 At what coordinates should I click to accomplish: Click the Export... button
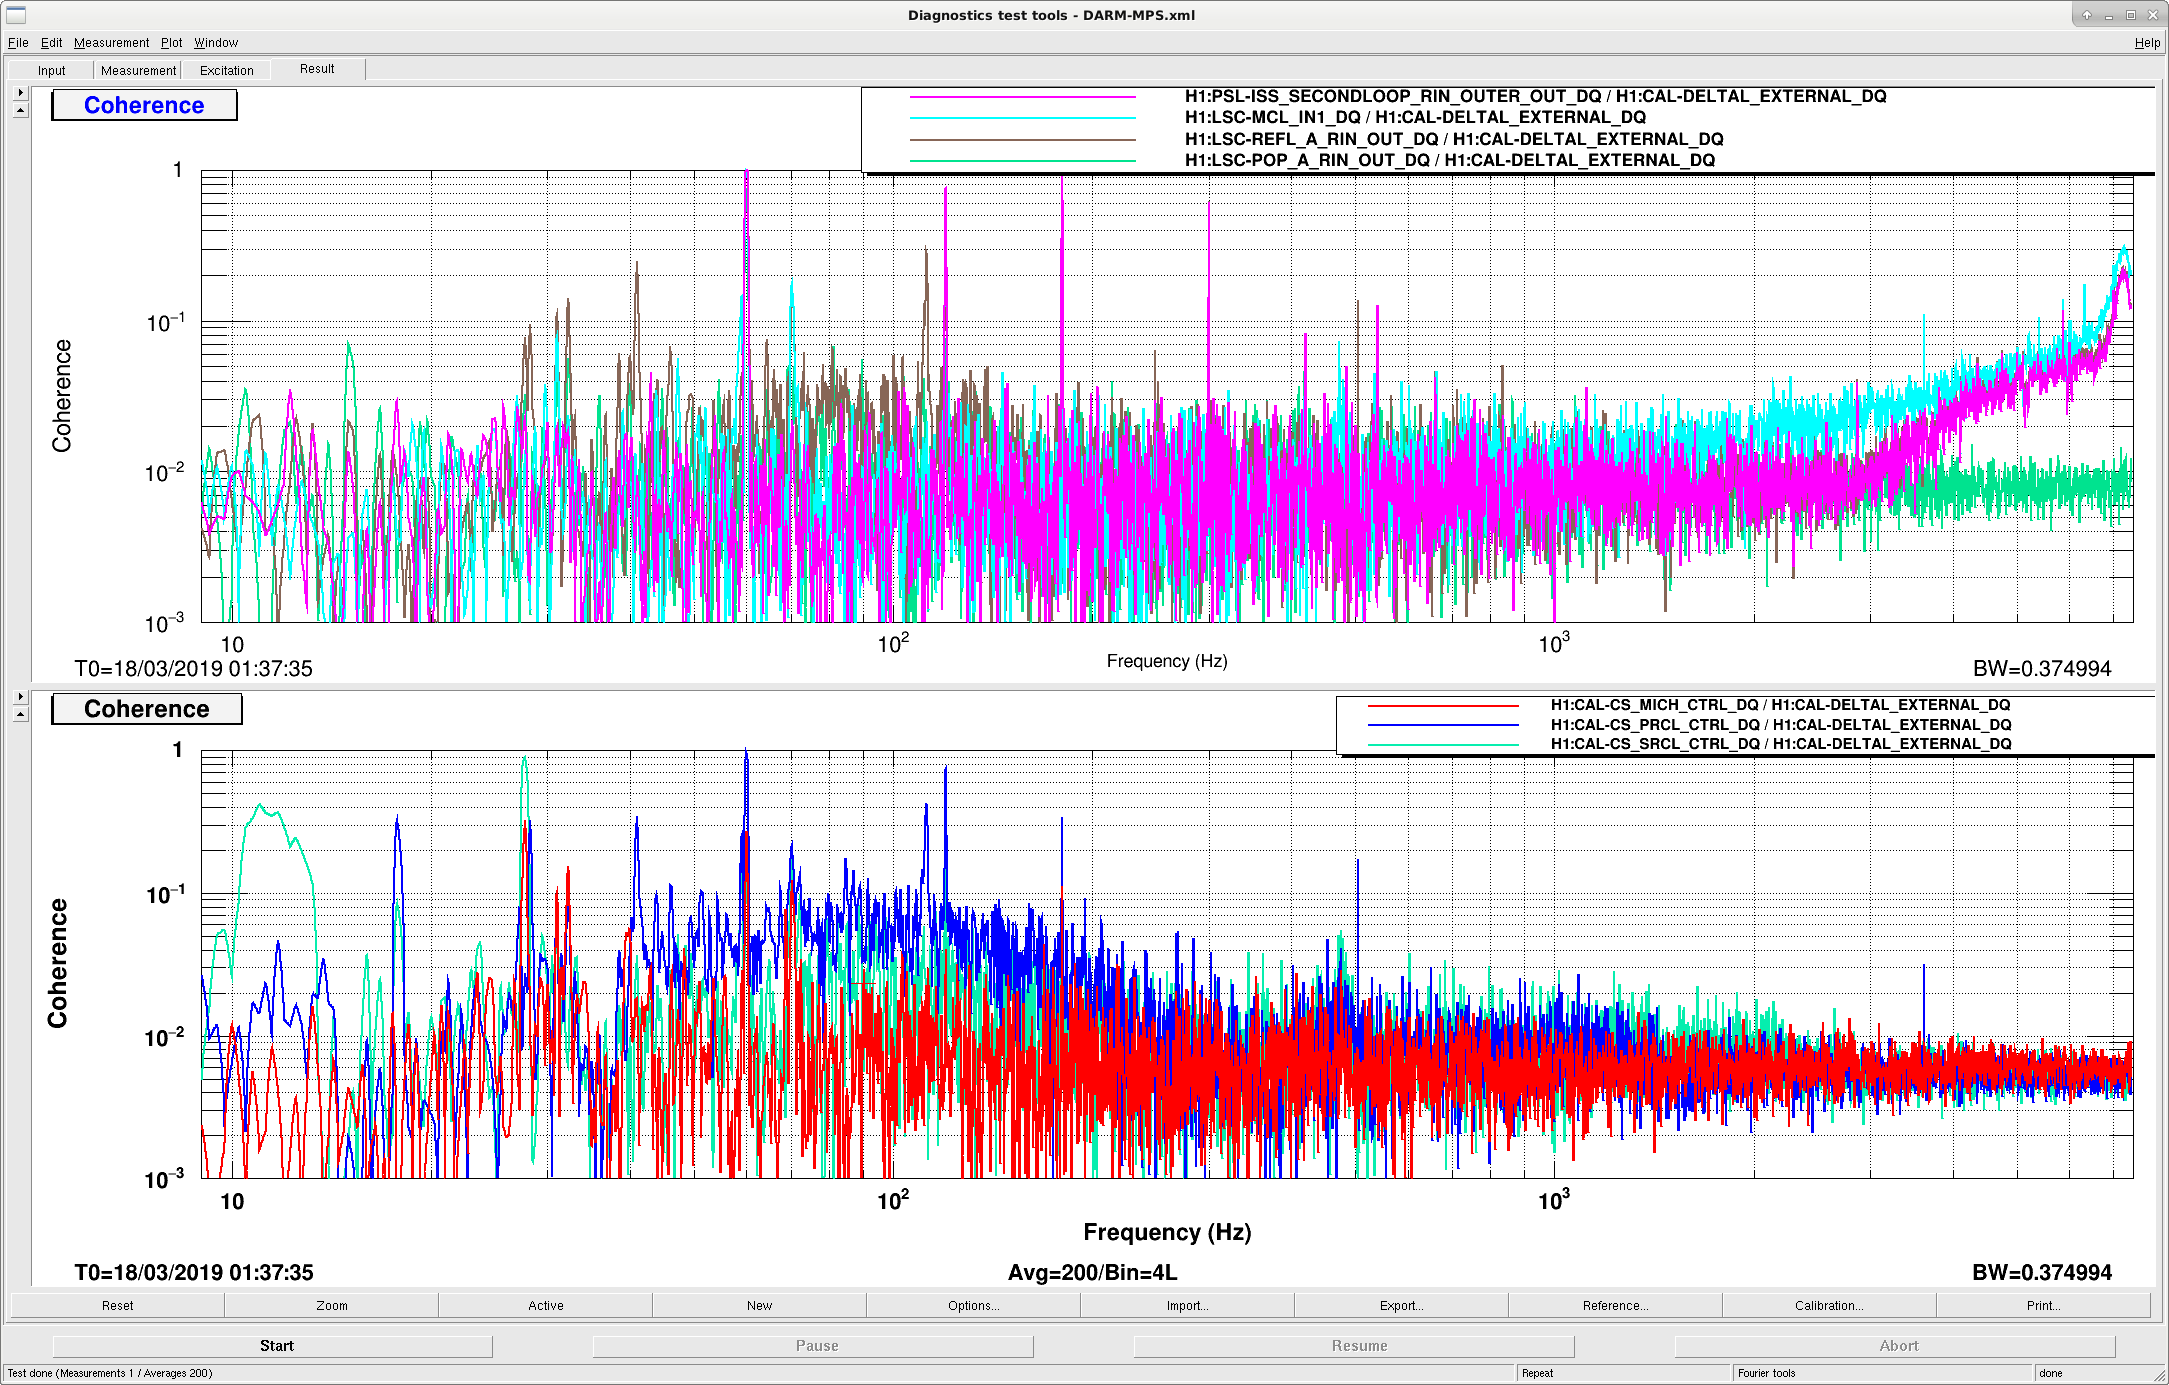1401,1306
